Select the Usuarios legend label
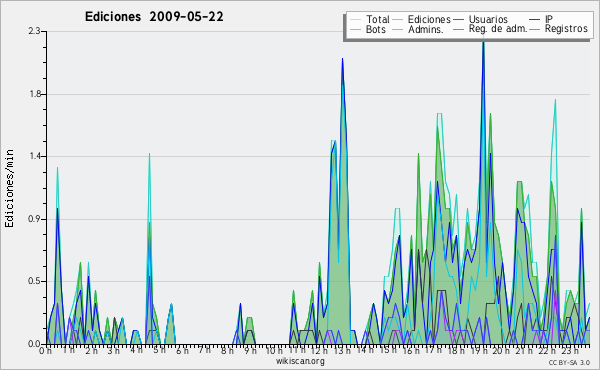 [x=488, y=19]
